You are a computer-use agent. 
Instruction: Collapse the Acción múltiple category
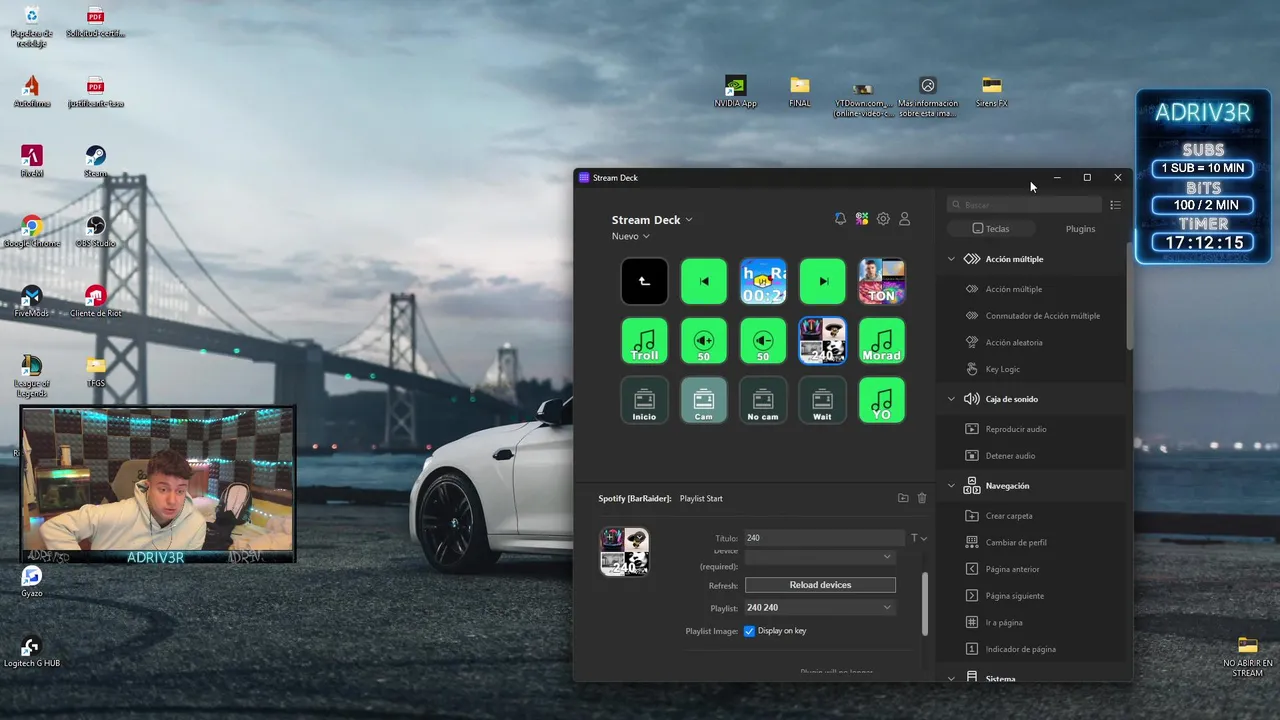pyautogui.click(x=951, y=259)
